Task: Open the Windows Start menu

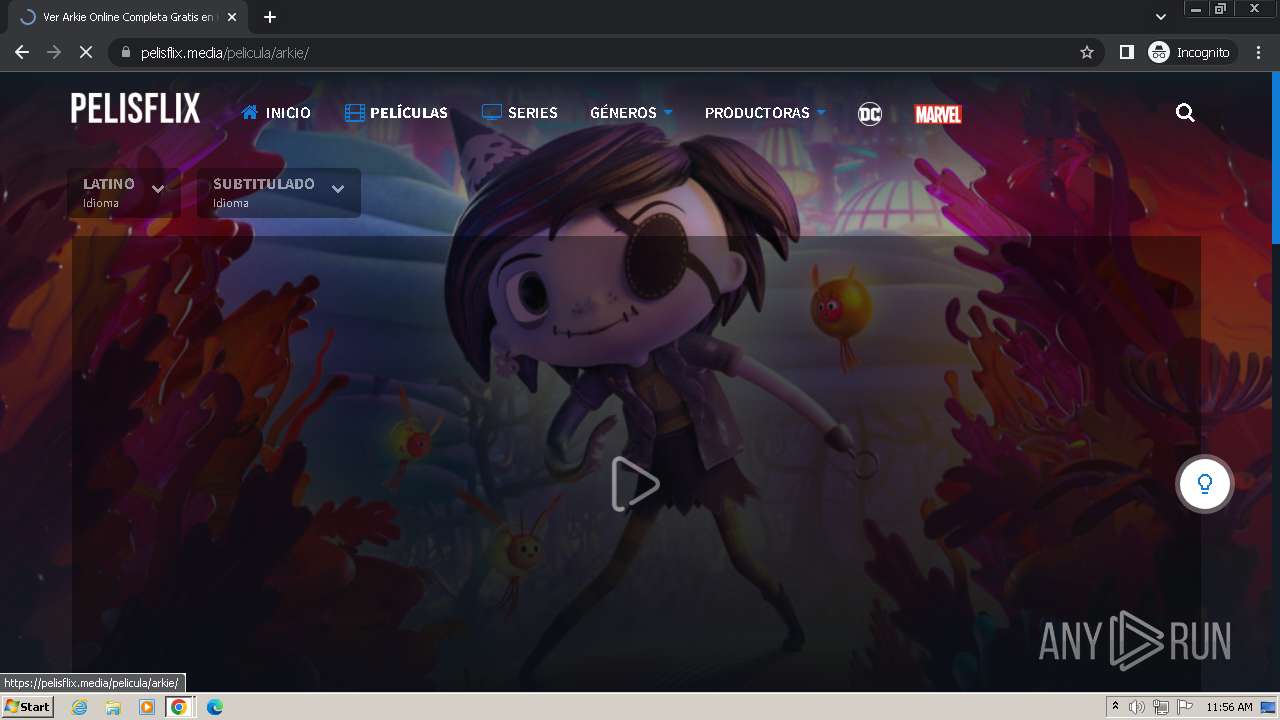Action: (x=27, y=707)
